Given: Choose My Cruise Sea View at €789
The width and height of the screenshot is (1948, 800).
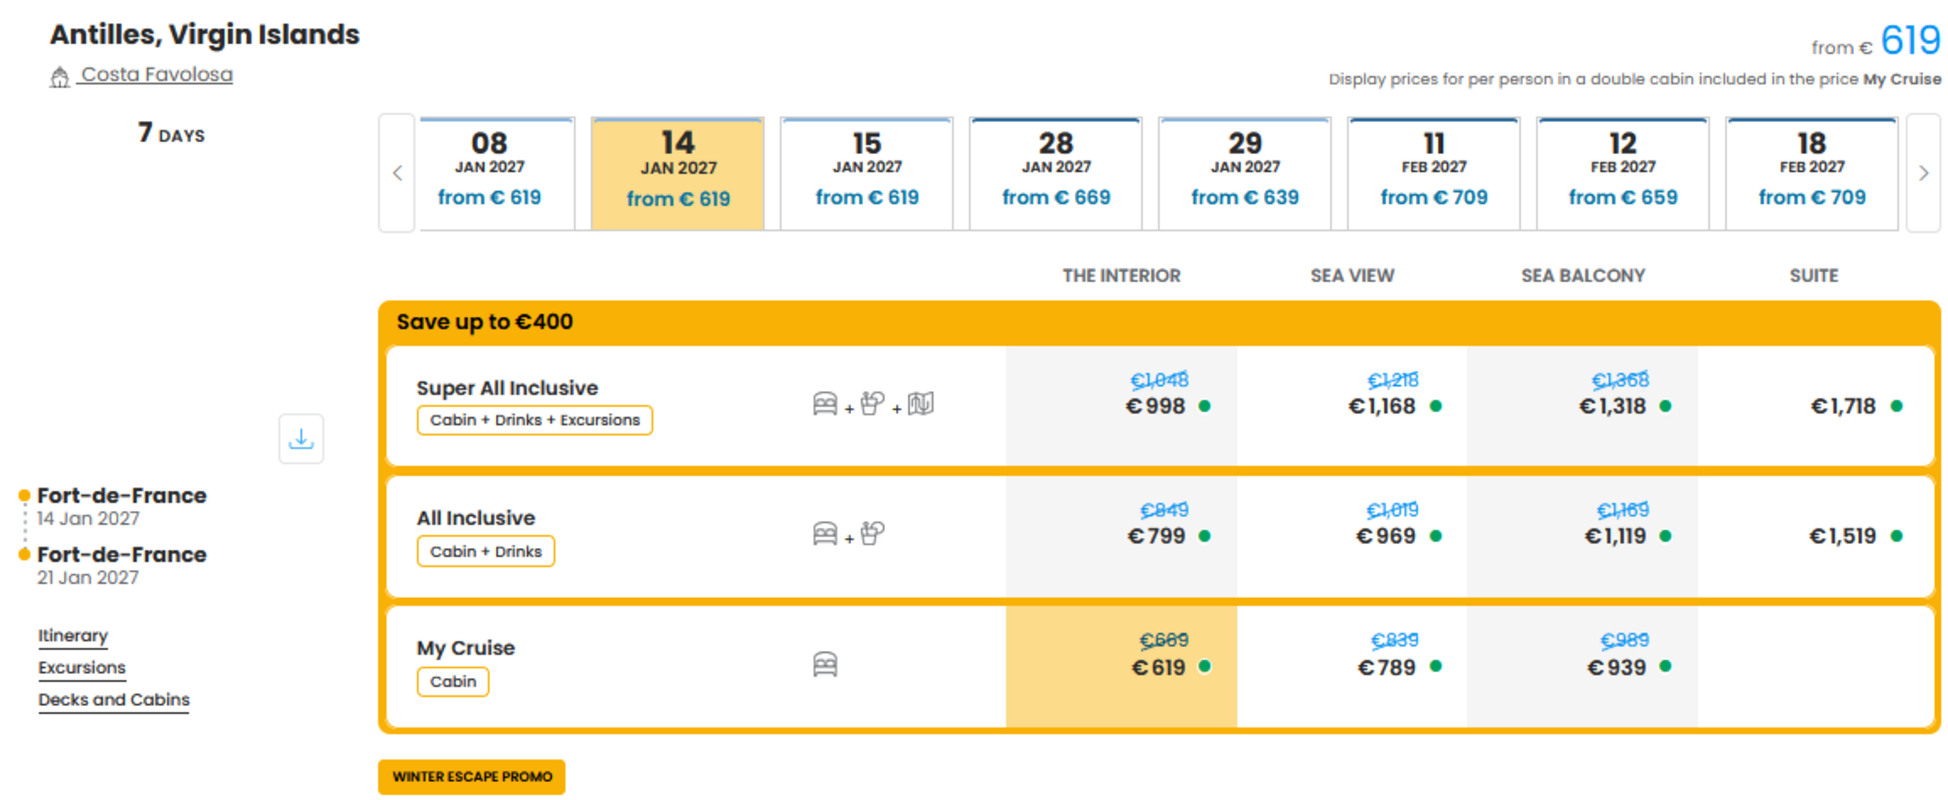Looking at the screenshot, I should pyautogui.click(x=1352, y=667).
